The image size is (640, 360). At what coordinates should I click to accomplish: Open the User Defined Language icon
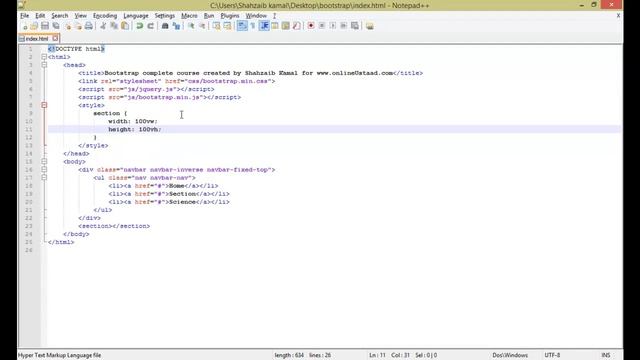pos(275,26)
